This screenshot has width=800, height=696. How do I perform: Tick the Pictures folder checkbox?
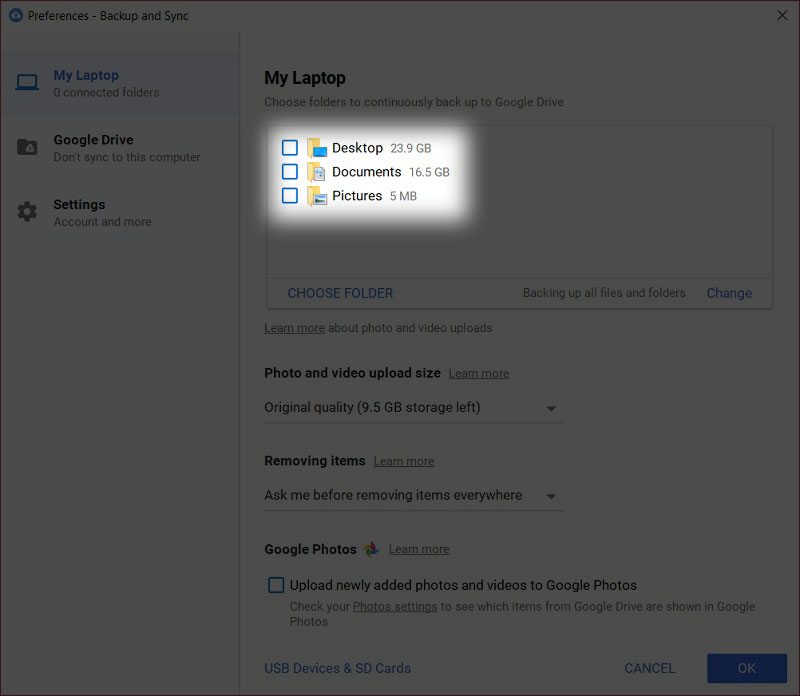click(290, 195)
